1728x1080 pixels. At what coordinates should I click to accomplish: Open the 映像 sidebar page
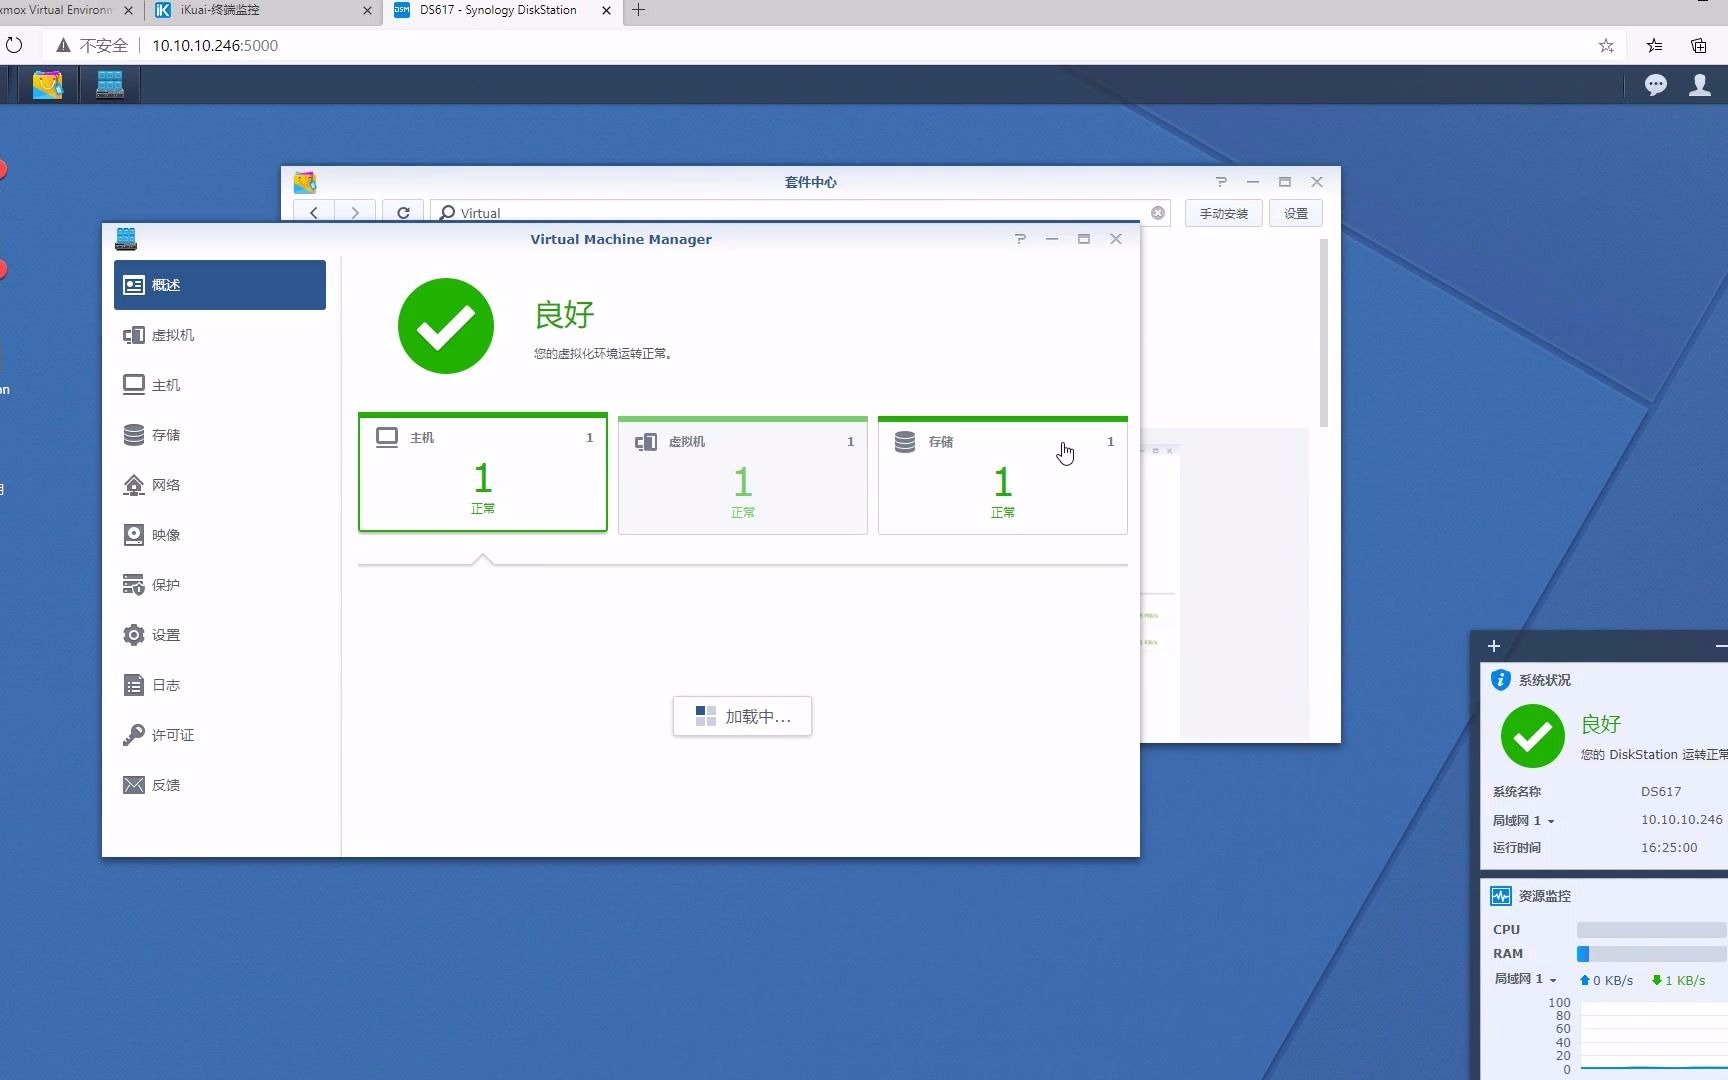[220, 535]
